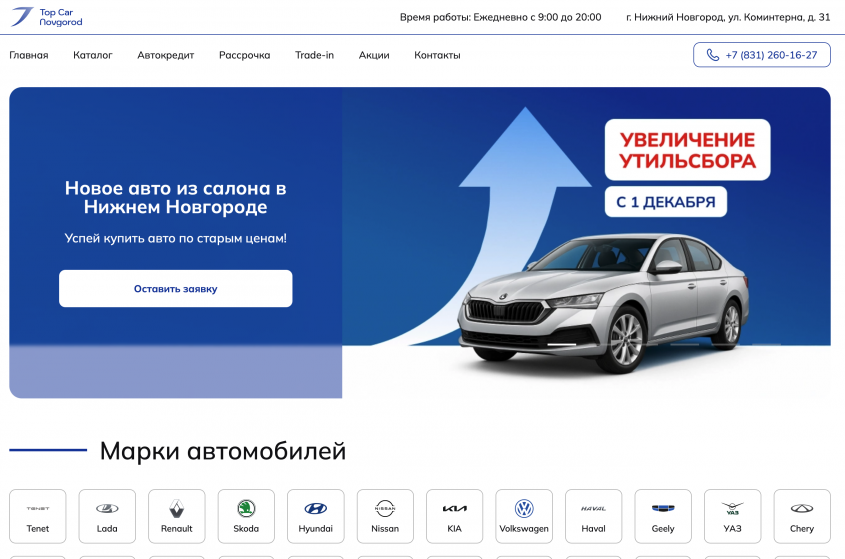Select the Volkswagen brand card

[524, 516]
